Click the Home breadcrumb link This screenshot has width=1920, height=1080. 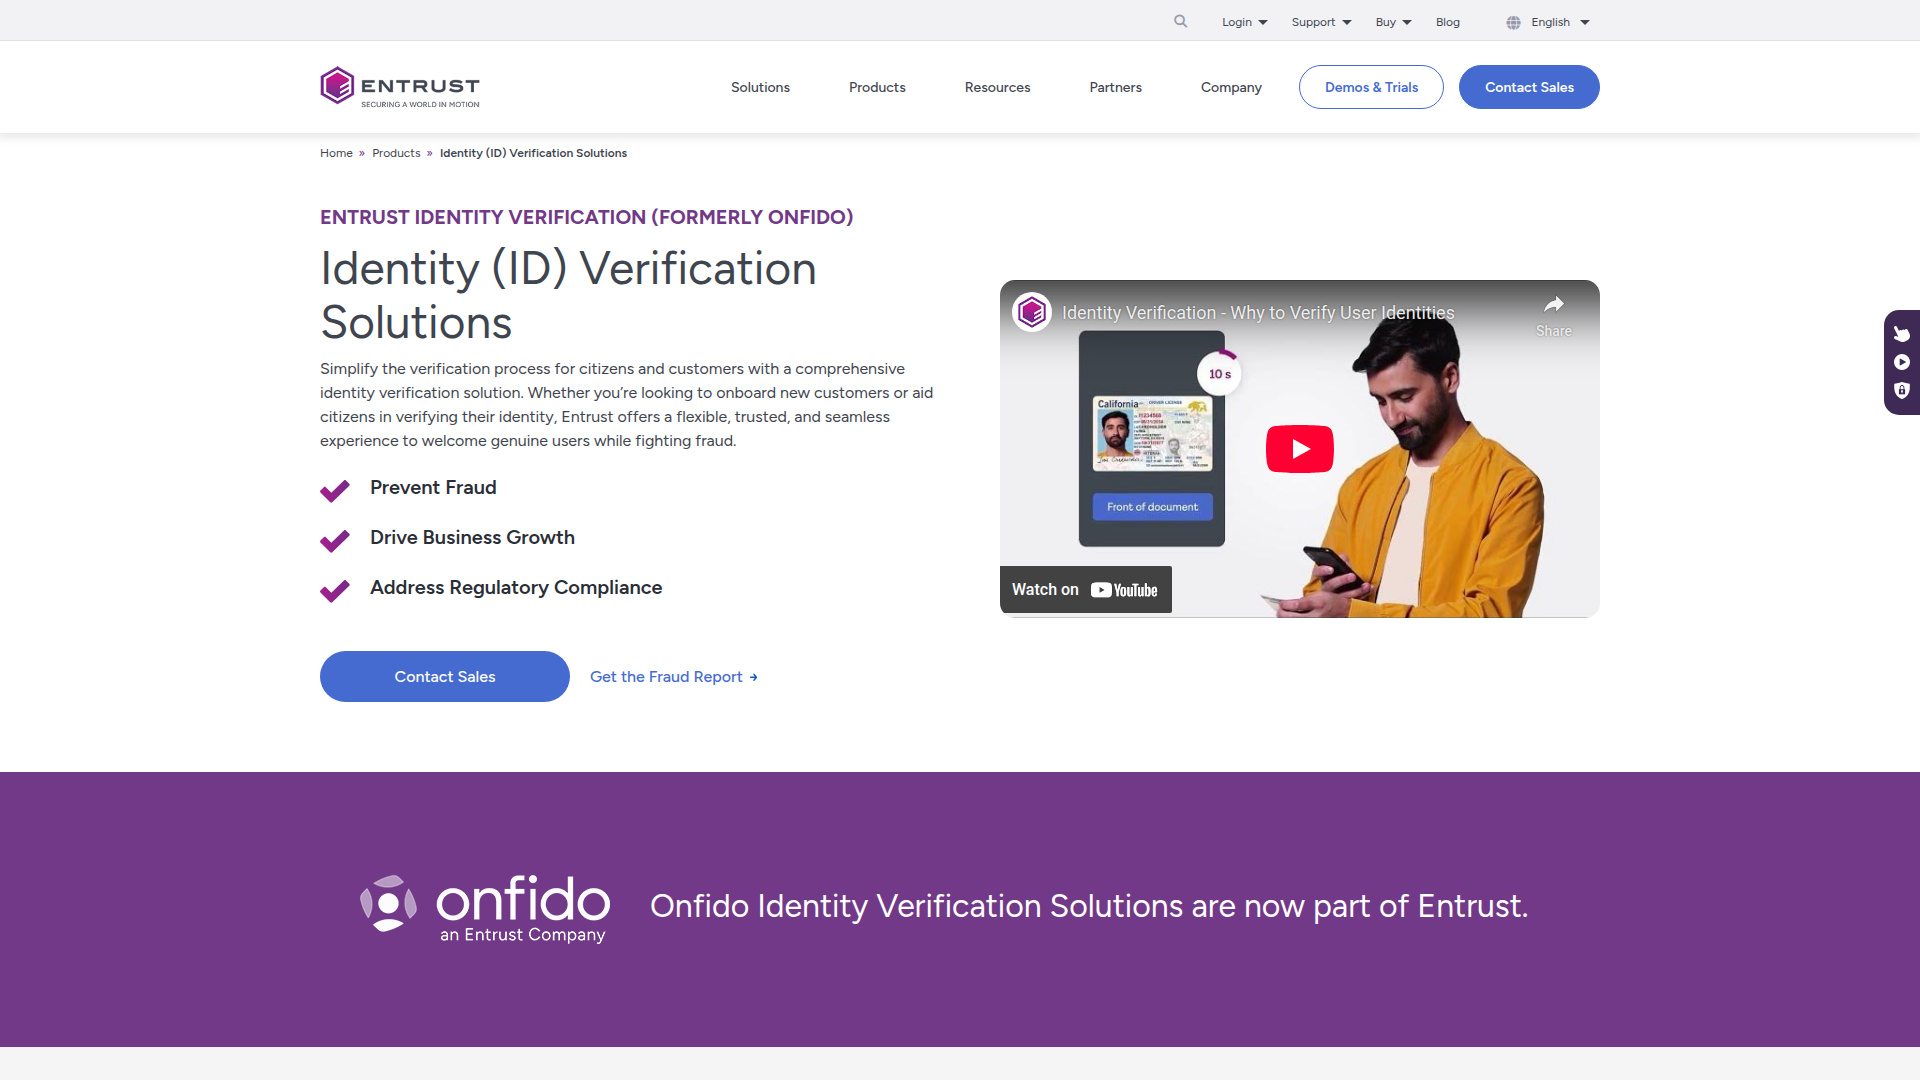[x=336, y=152]
